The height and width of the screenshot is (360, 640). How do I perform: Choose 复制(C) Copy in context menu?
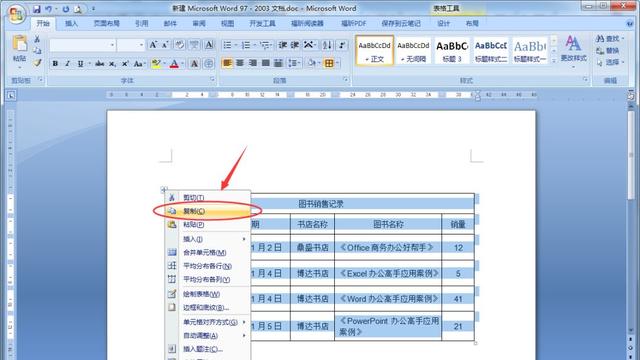(x=208, y=211)
